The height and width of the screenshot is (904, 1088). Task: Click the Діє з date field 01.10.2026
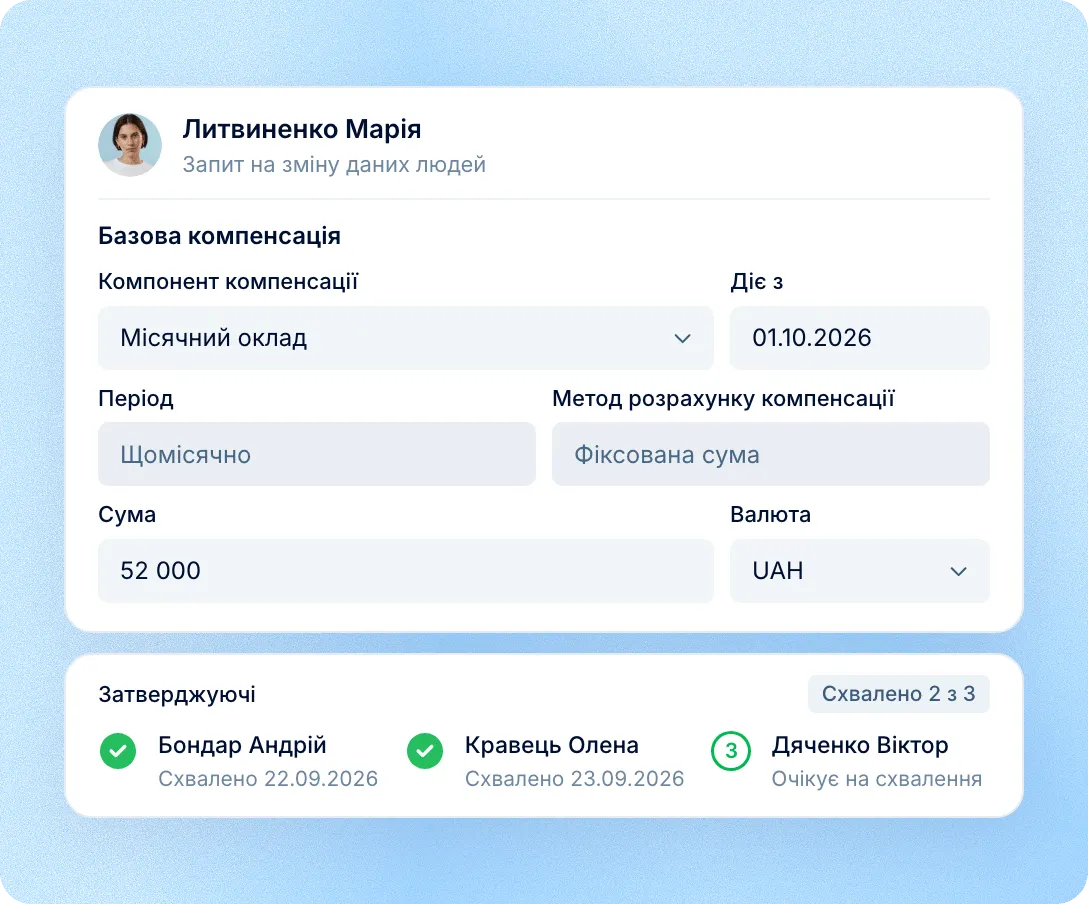(x=860, y=338)
